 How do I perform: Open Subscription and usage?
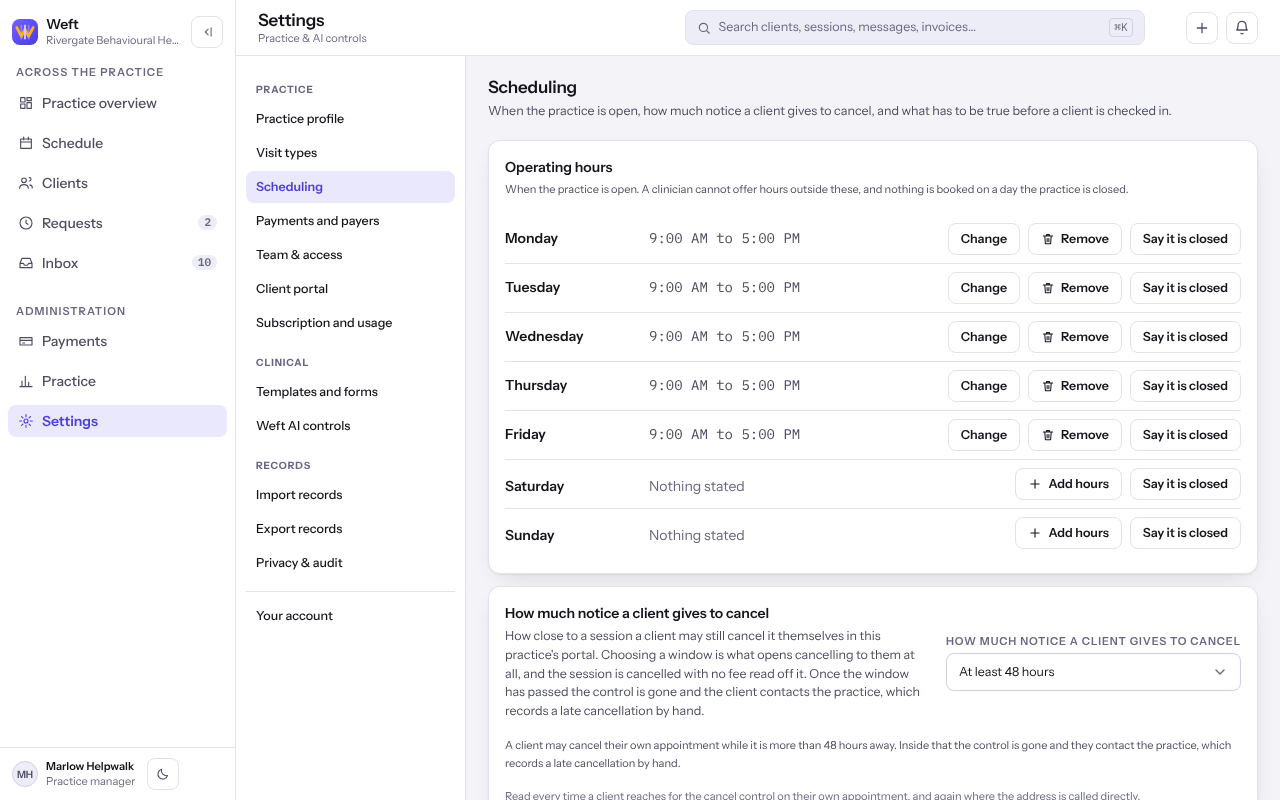tap(350, 323)
